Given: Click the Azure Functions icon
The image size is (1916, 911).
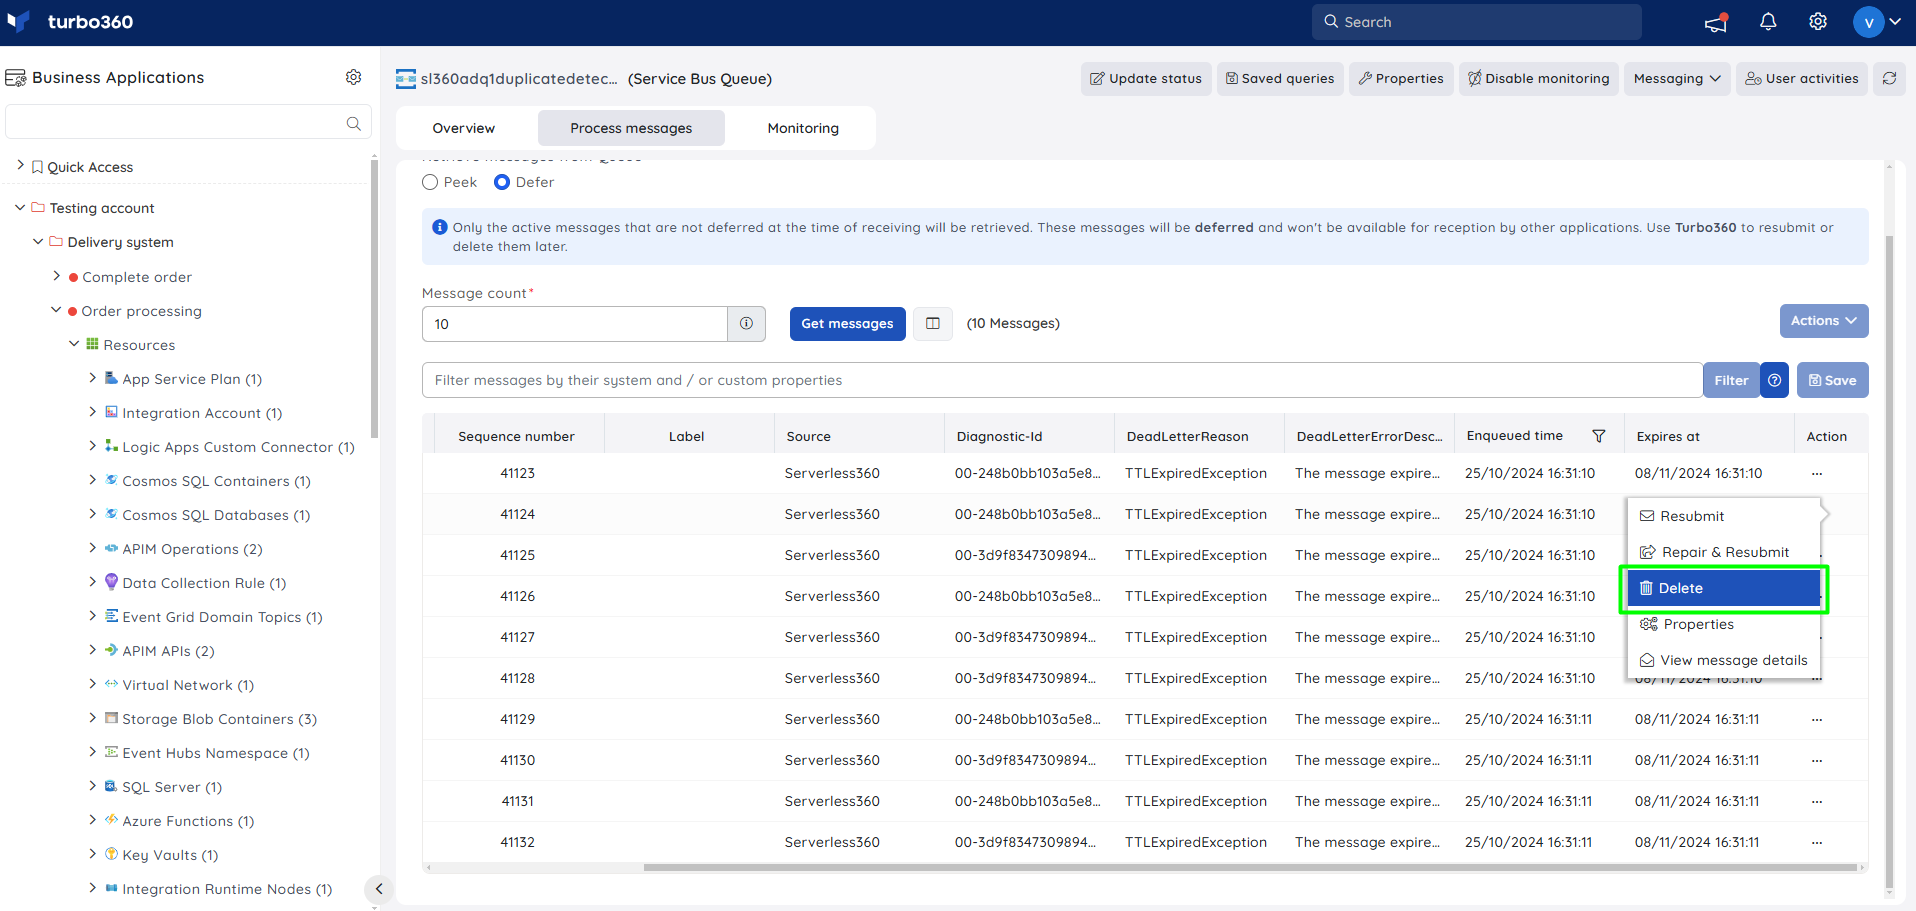Looking at the screenshot, I should pyautogui.click(x=112, y=820).
